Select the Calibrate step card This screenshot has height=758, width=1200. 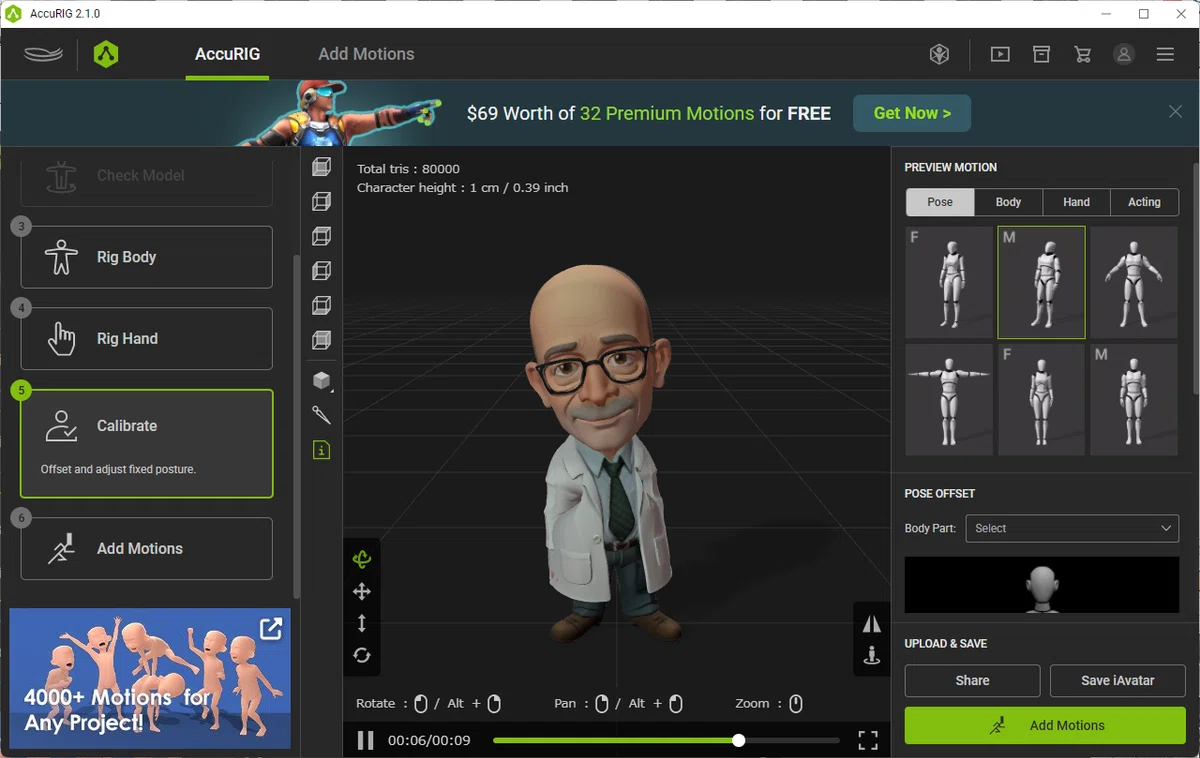click(x=147, y=444)
